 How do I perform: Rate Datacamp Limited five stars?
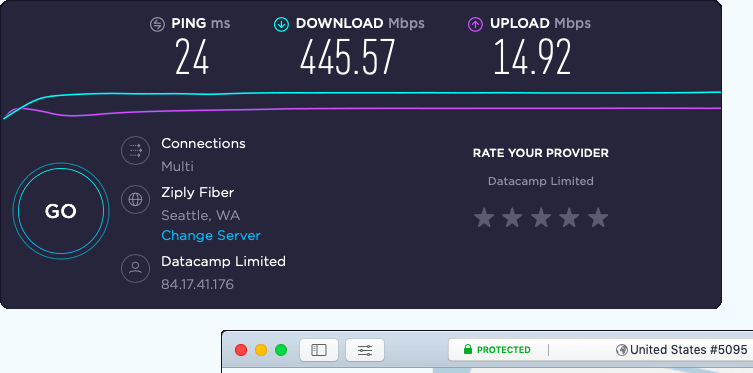click(x=598, y=218)
